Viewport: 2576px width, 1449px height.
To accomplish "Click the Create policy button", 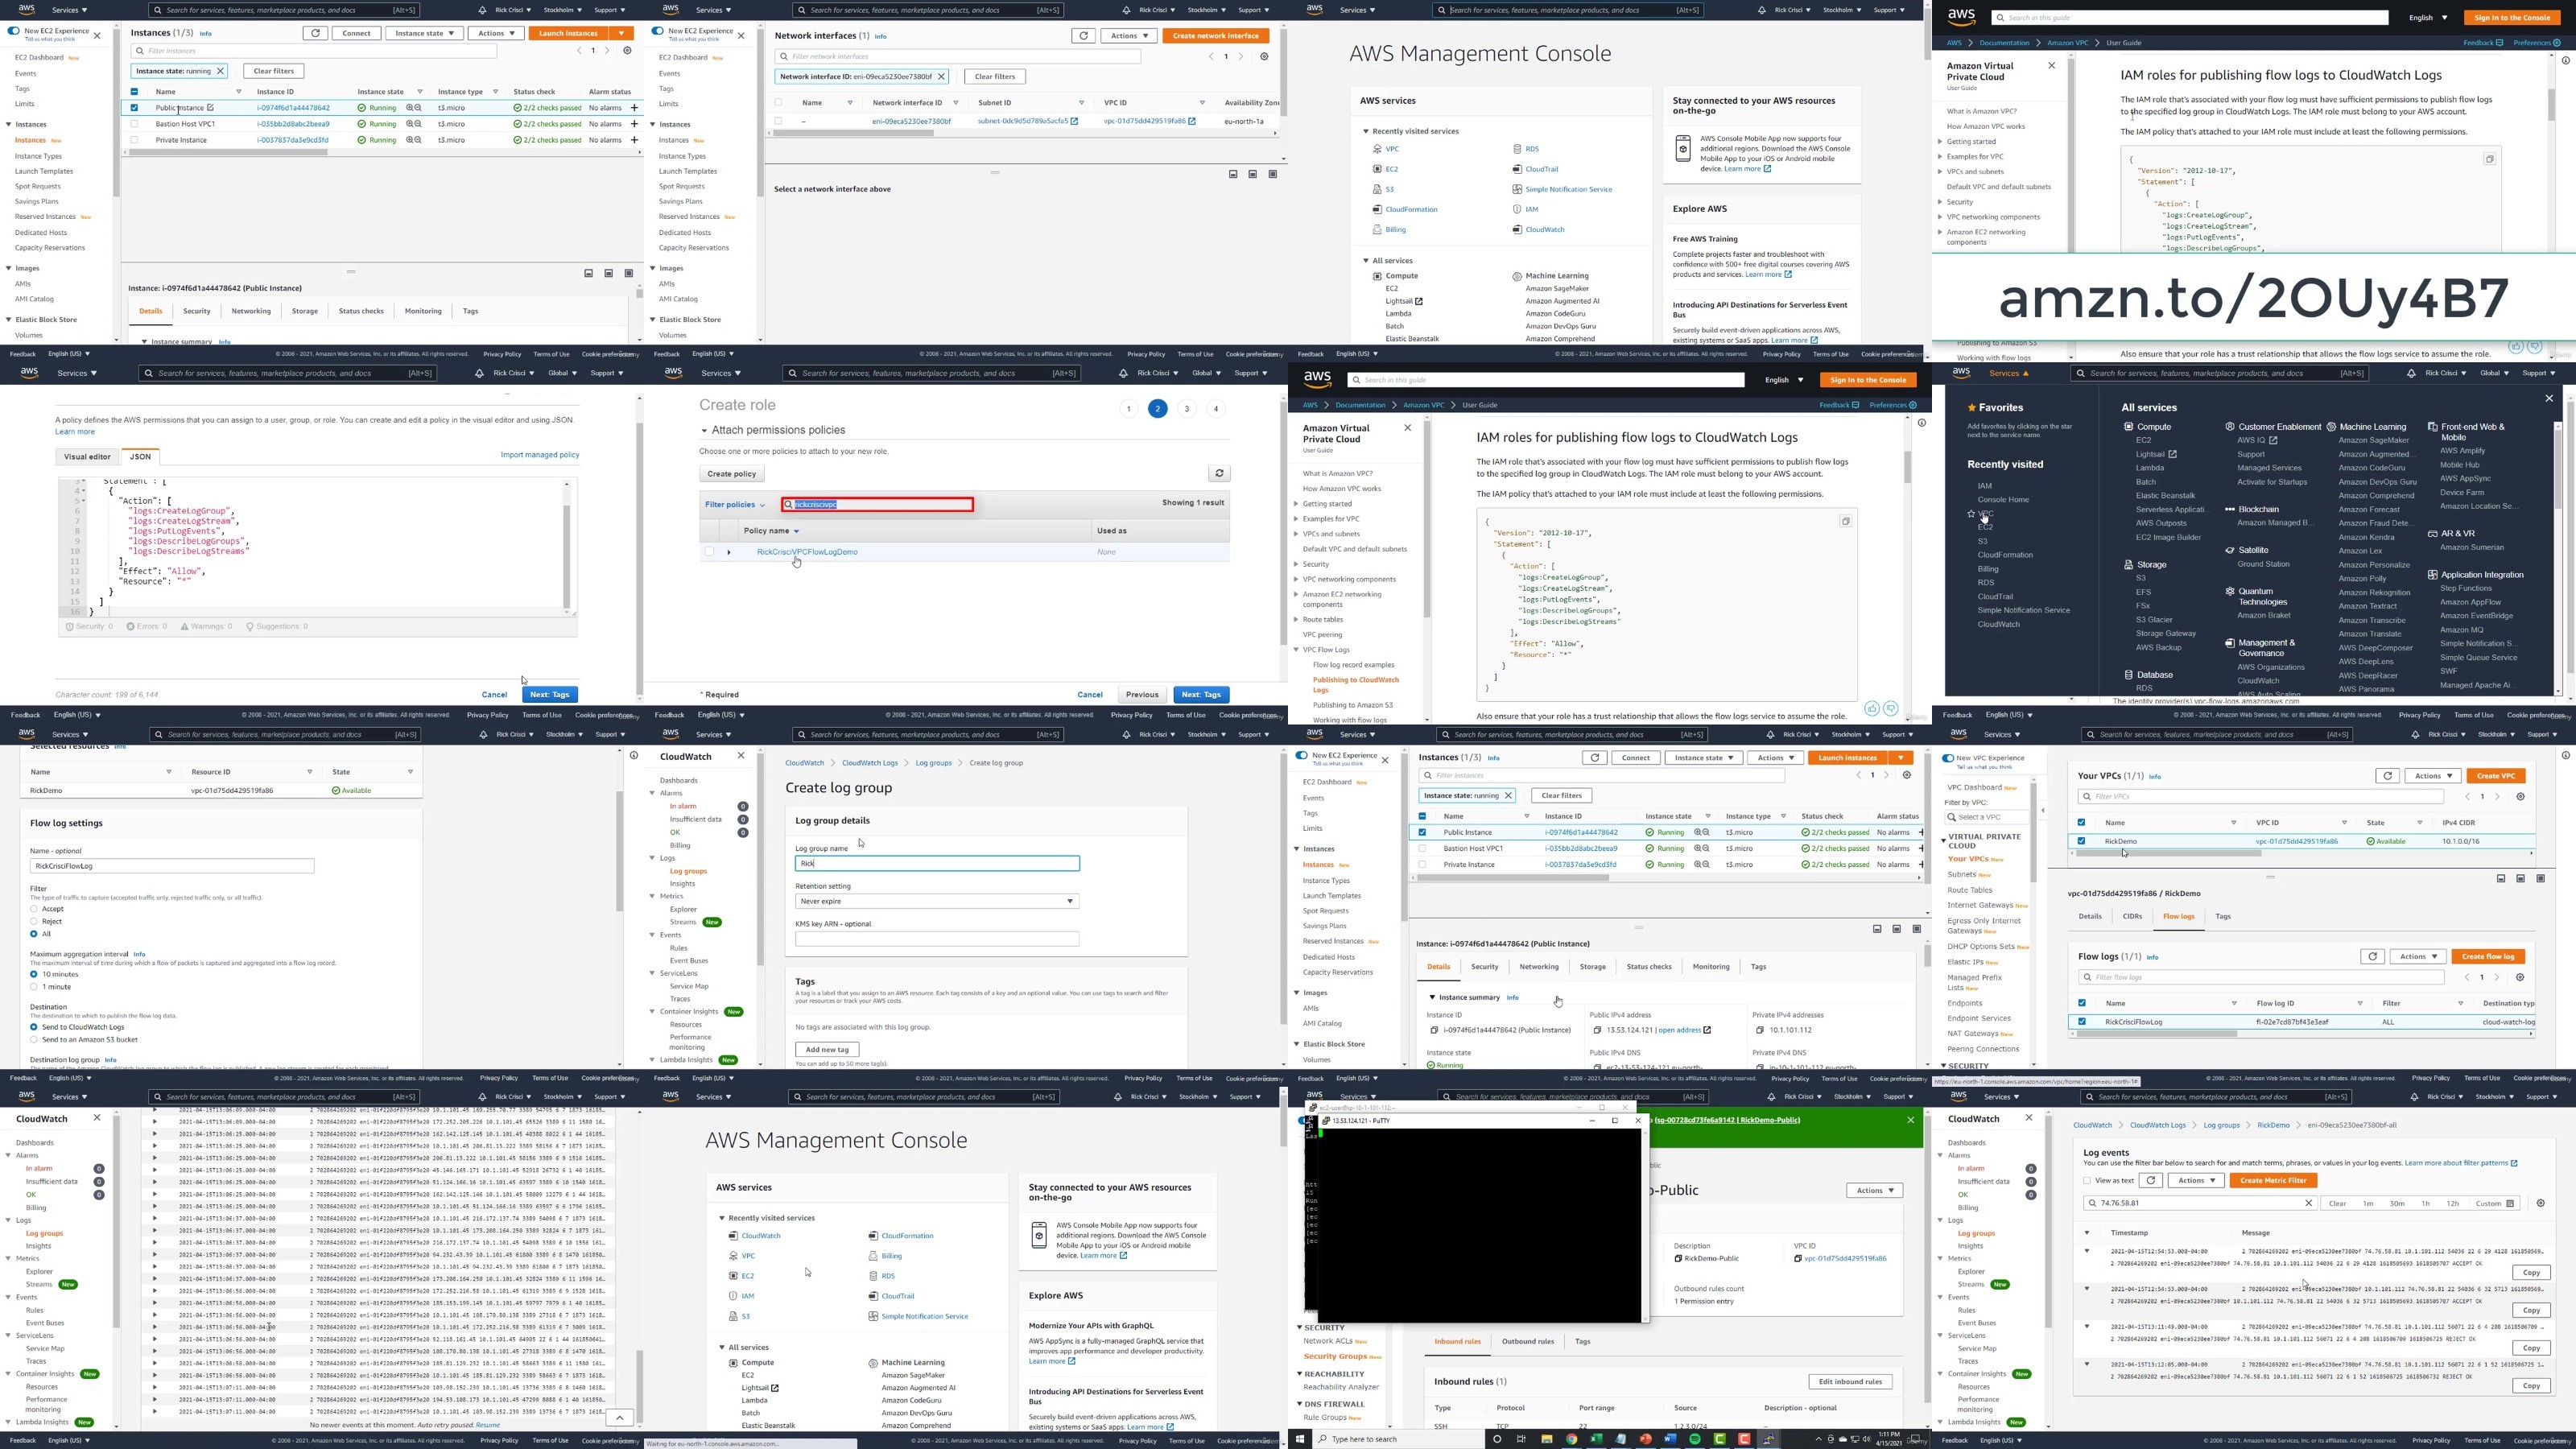I will click(732, 474).
